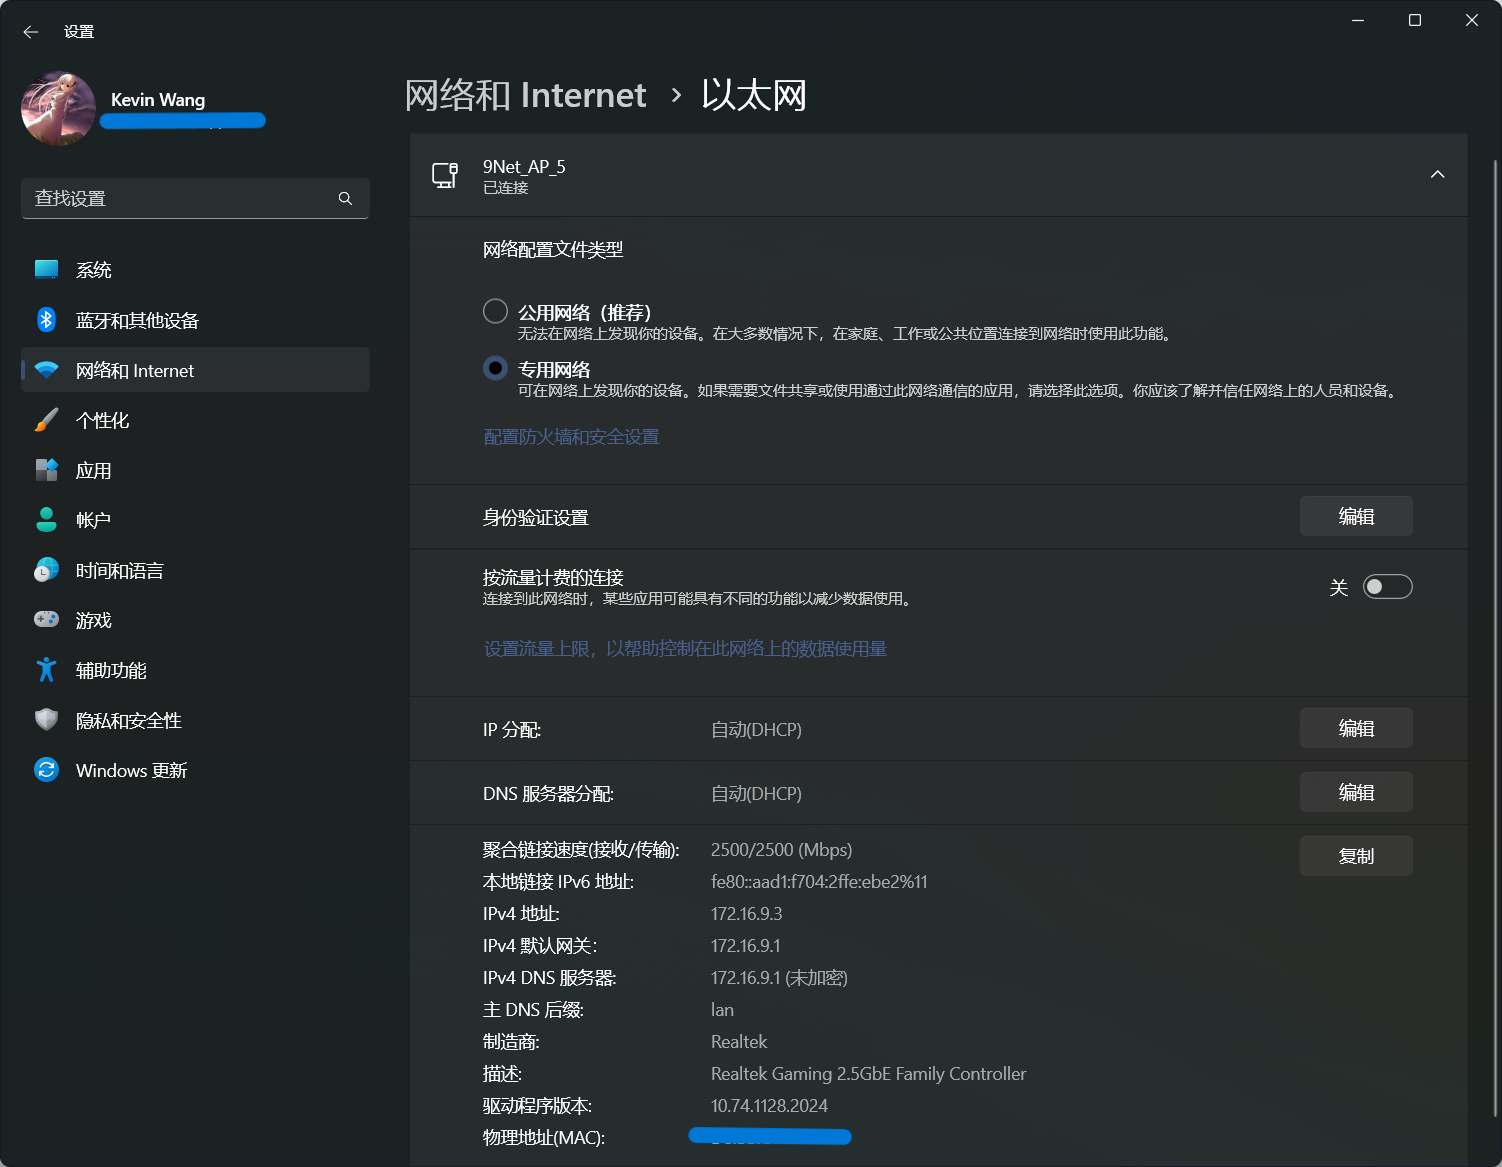Click 复制 to copy network properties
Image resolution: width=1502 pixels, height=1167 pixels.
click(x=1356, y=856)
